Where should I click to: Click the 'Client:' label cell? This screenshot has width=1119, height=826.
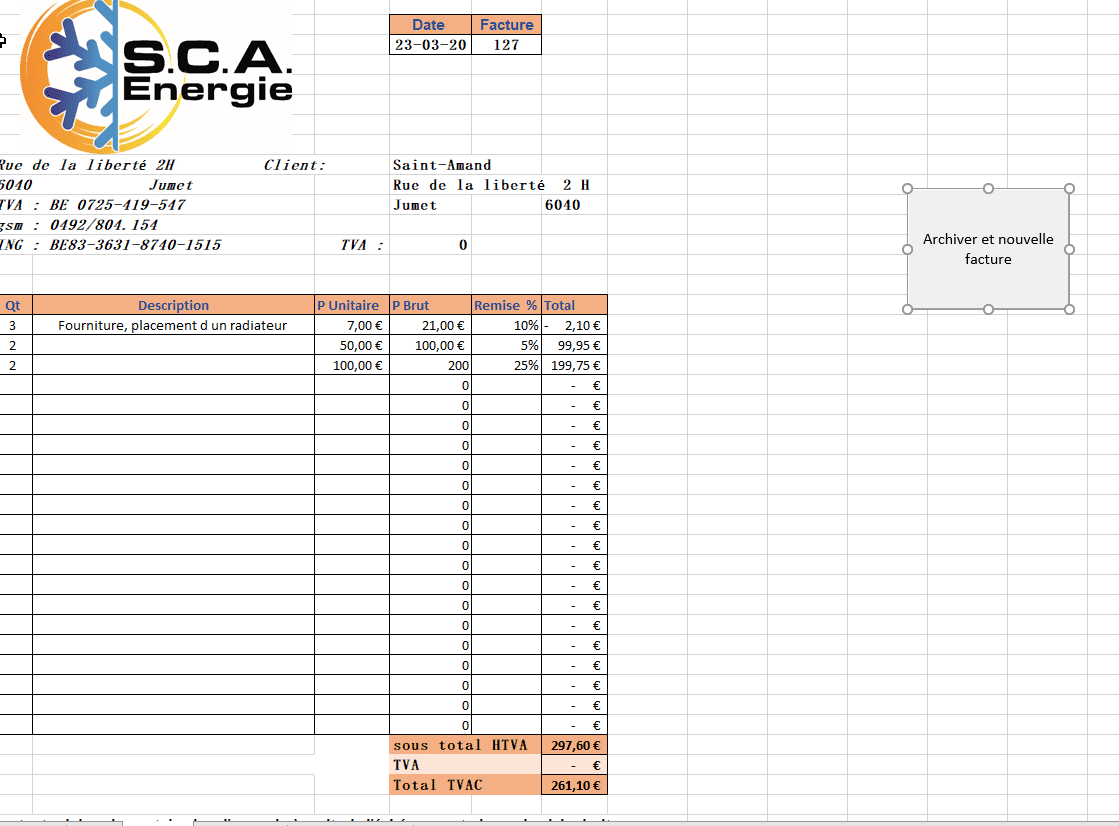click(294, 165)
